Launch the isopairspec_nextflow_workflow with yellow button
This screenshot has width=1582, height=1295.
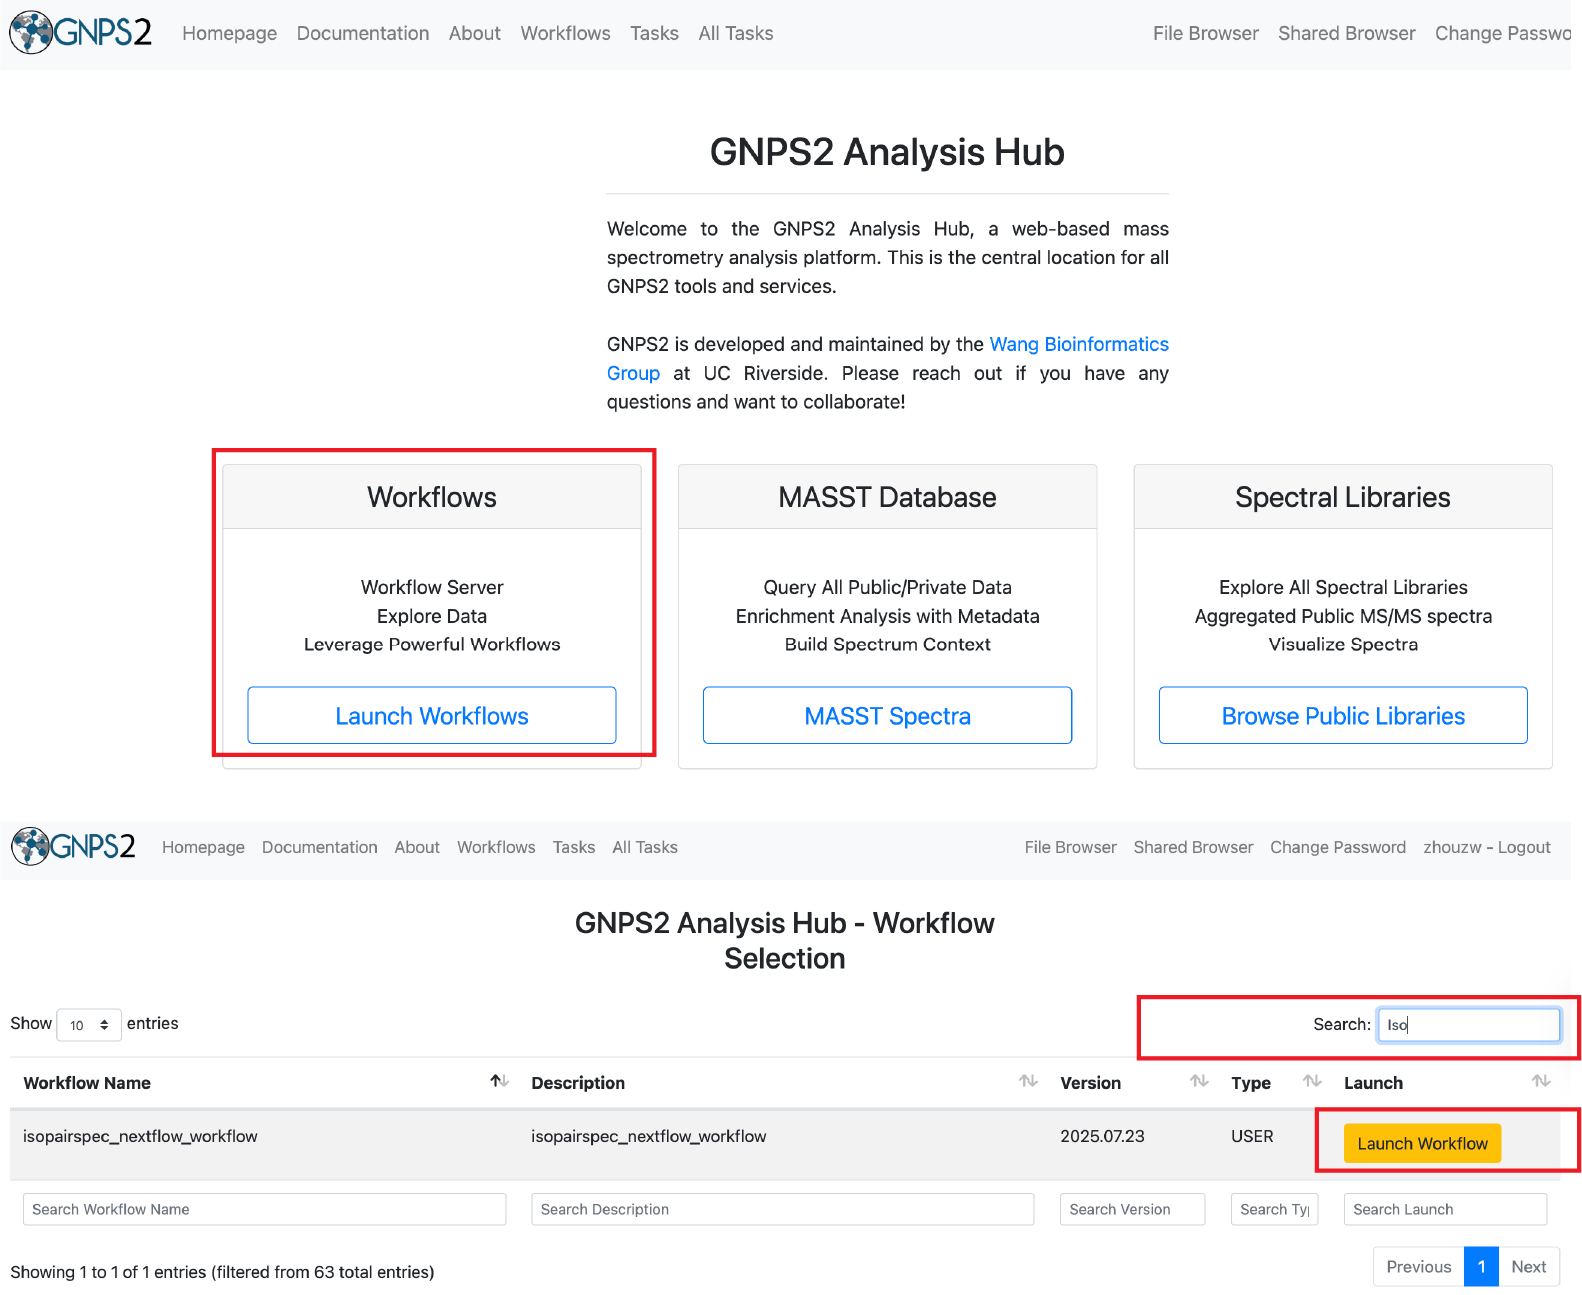[1422, 1143]
